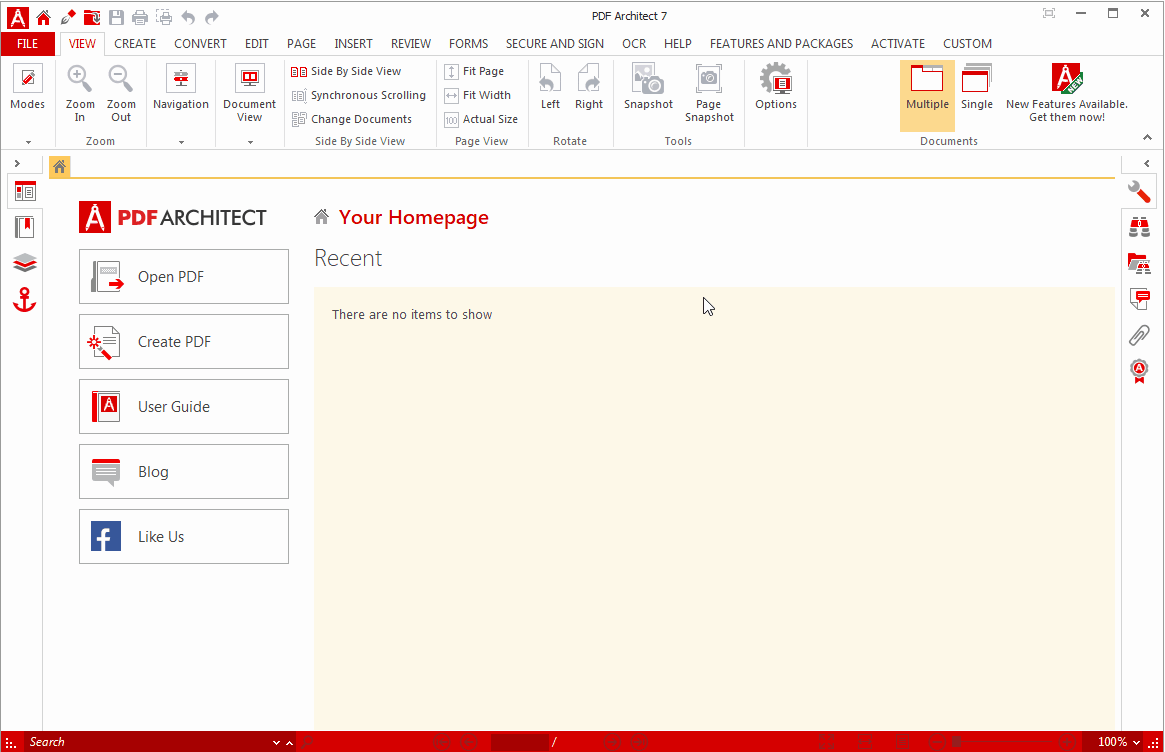Open the binoculars search panel on right

click(x=1139, y=227)
